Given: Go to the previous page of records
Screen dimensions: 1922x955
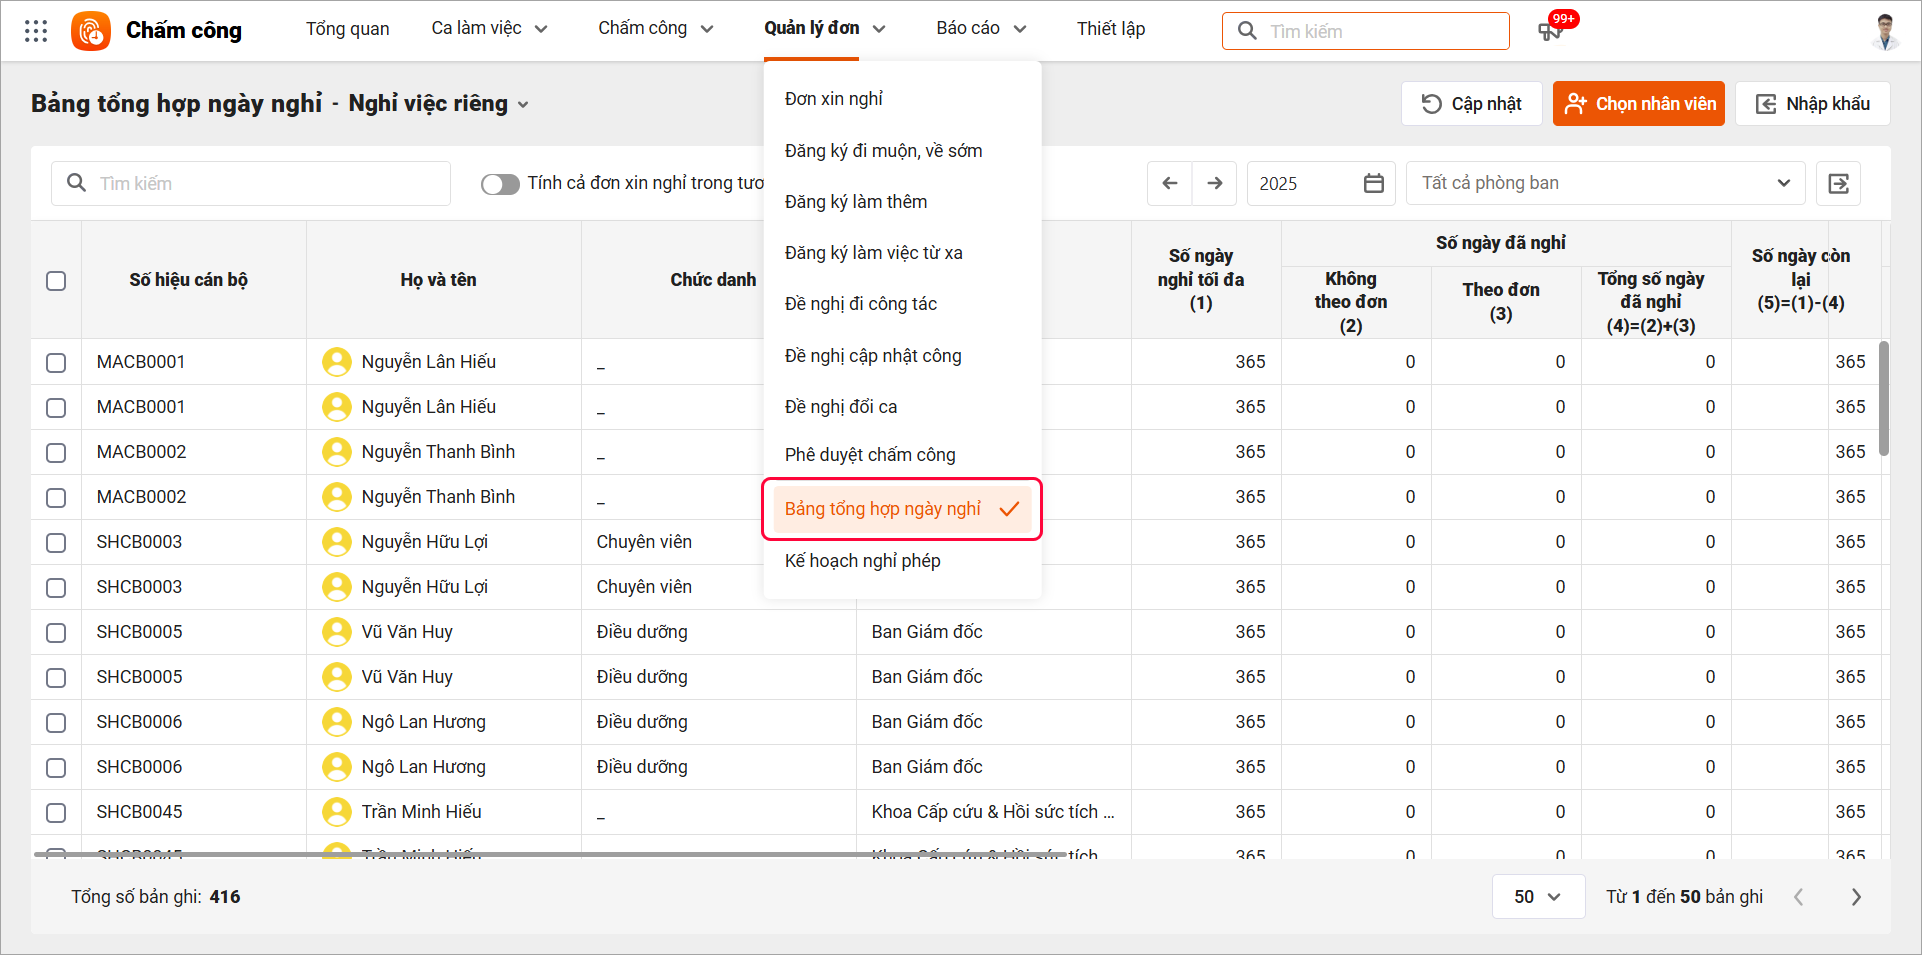Looking at the screenshot, I should [x=1799, y=897].
